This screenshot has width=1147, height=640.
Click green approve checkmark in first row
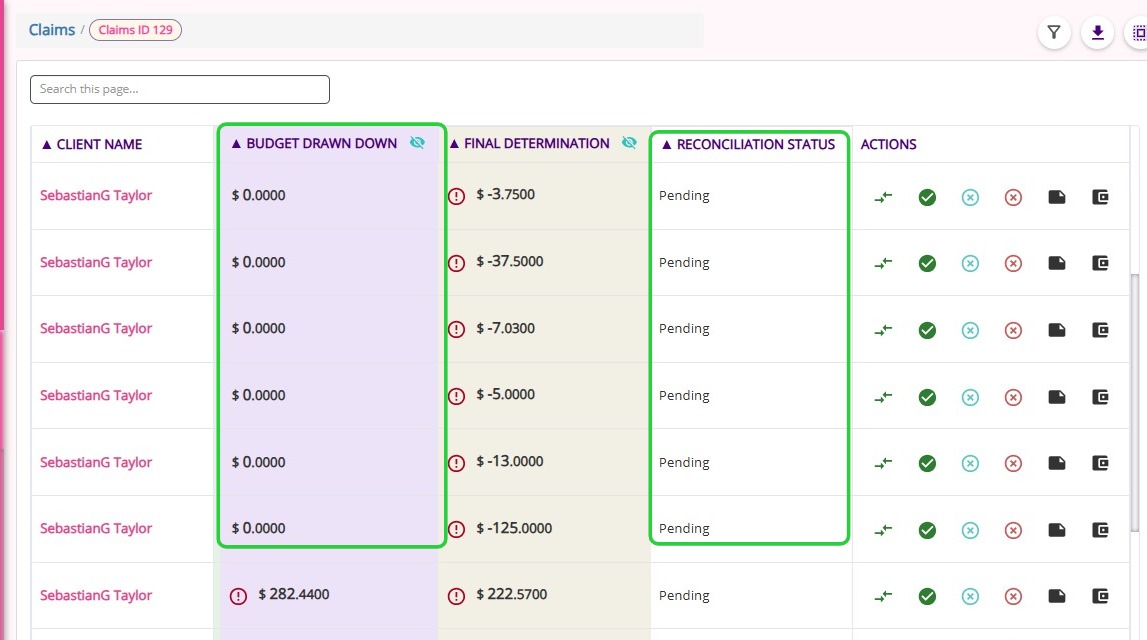pyautogui.click(x=927, y=197)
